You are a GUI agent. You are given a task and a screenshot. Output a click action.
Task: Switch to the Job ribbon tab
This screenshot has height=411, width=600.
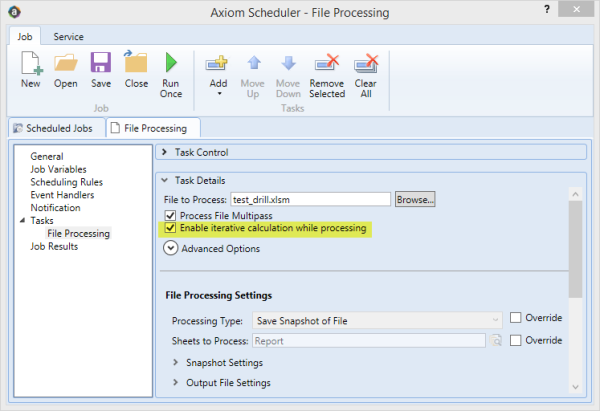click(25, 37)
